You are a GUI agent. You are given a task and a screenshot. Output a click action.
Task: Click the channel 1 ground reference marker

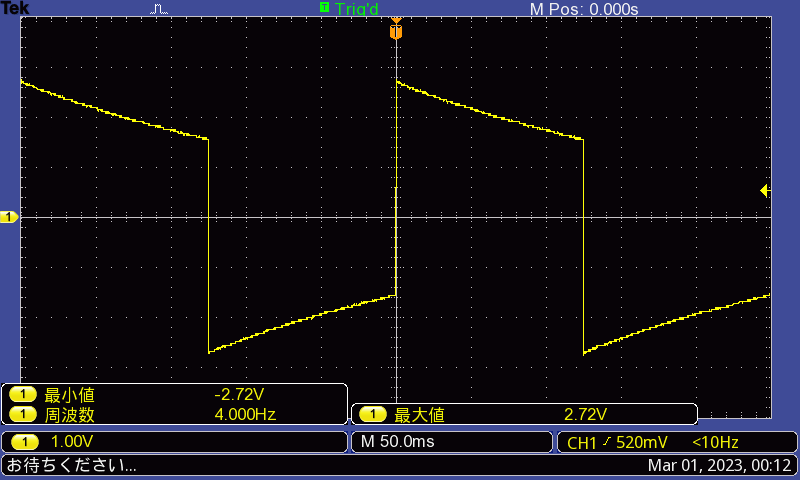point(9,217)
